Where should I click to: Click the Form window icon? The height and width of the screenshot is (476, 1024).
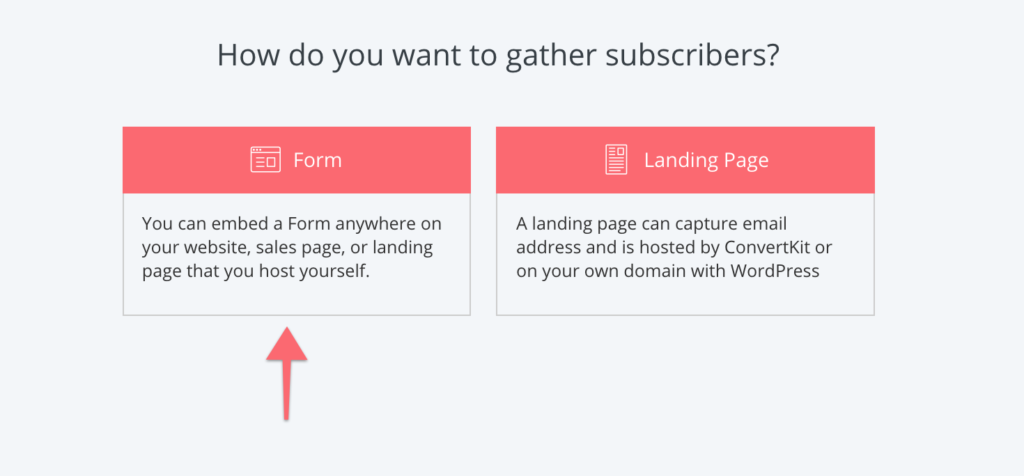[x=265, y=159]
